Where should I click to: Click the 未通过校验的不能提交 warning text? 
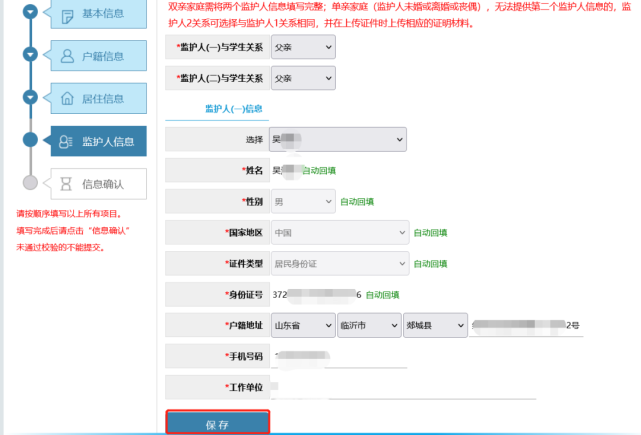coord(61,247)
